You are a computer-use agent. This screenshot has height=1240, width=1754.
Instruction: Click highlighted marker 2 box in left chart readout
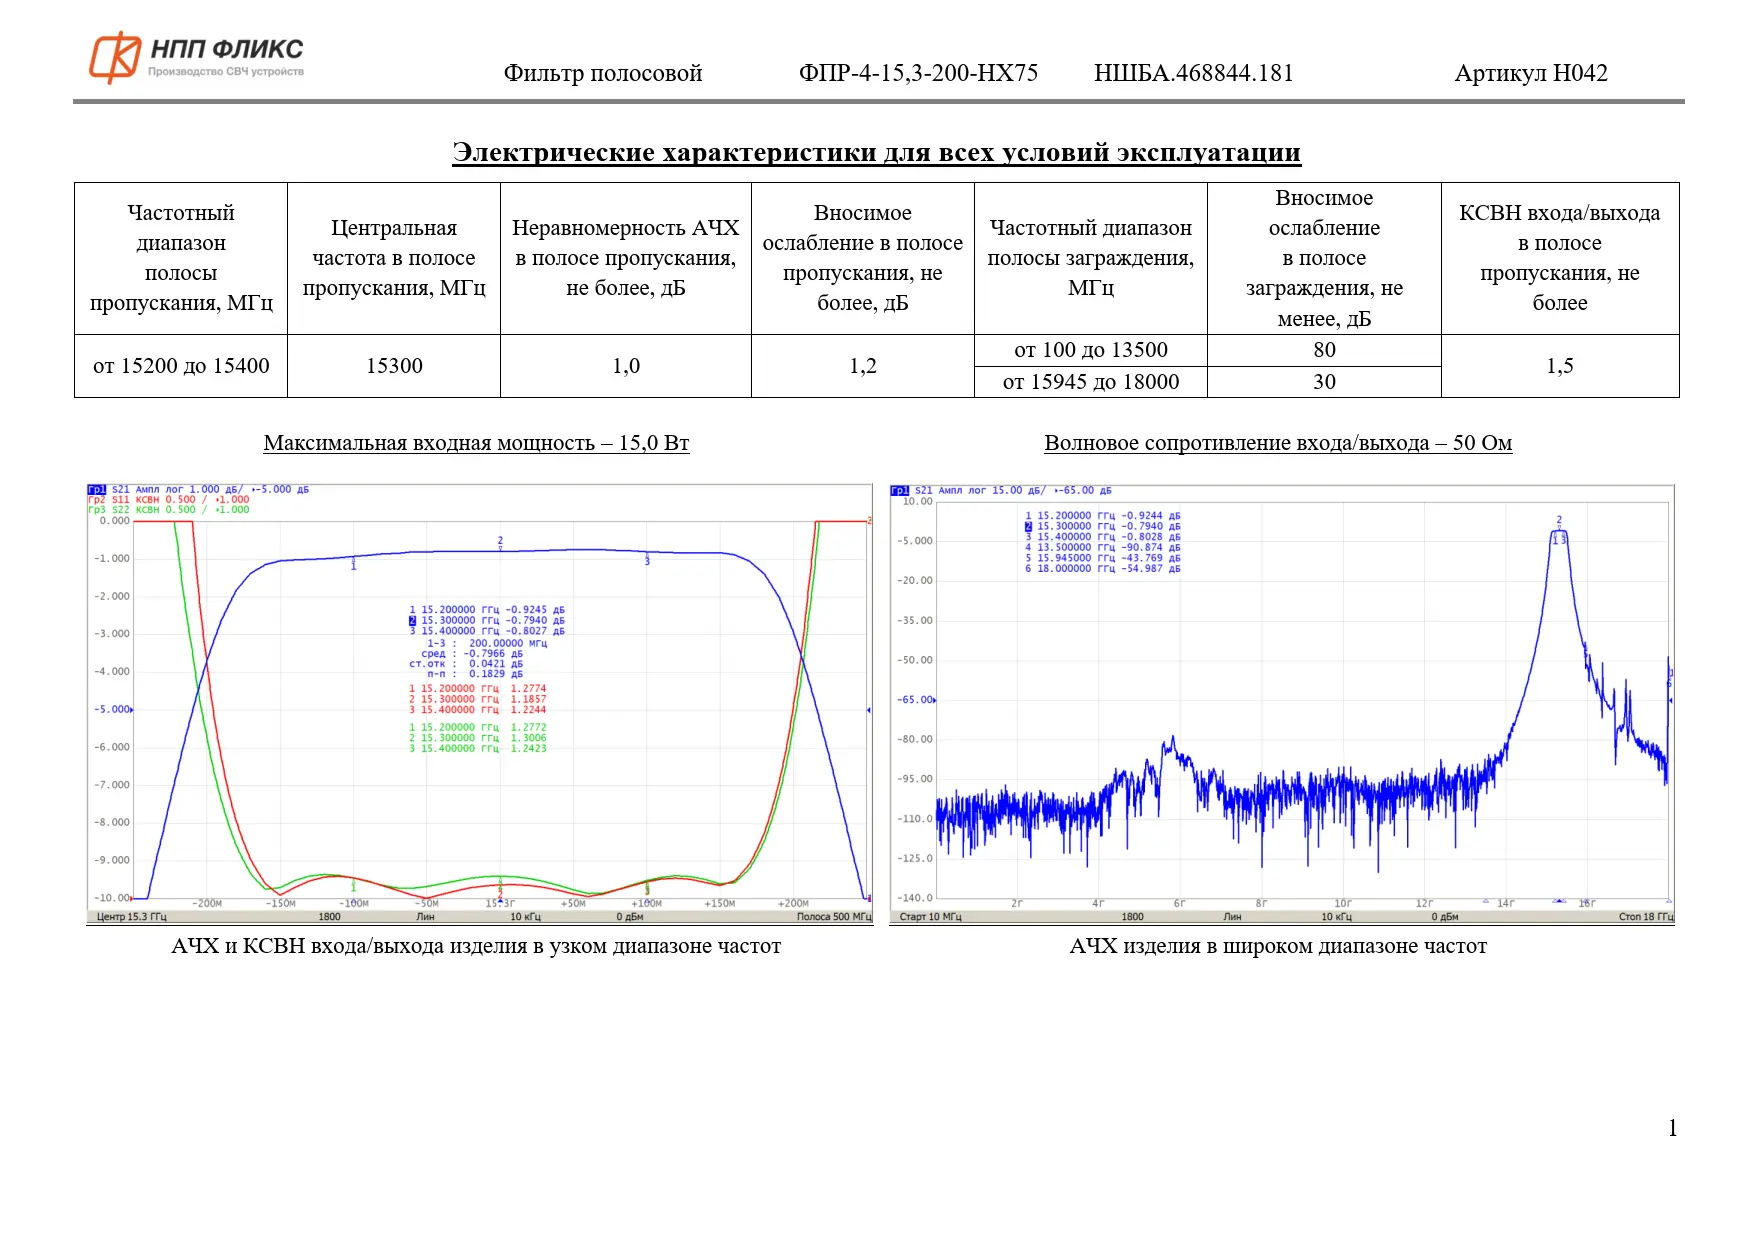(x=412, y=621)
